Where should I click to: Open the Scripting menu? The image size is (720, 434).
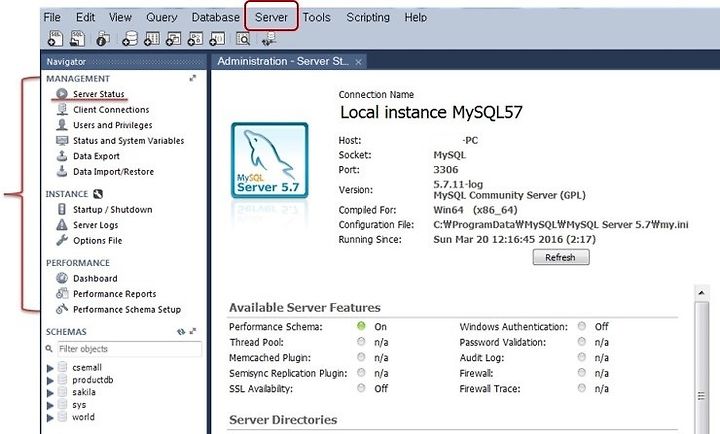(x=368, y=17)
